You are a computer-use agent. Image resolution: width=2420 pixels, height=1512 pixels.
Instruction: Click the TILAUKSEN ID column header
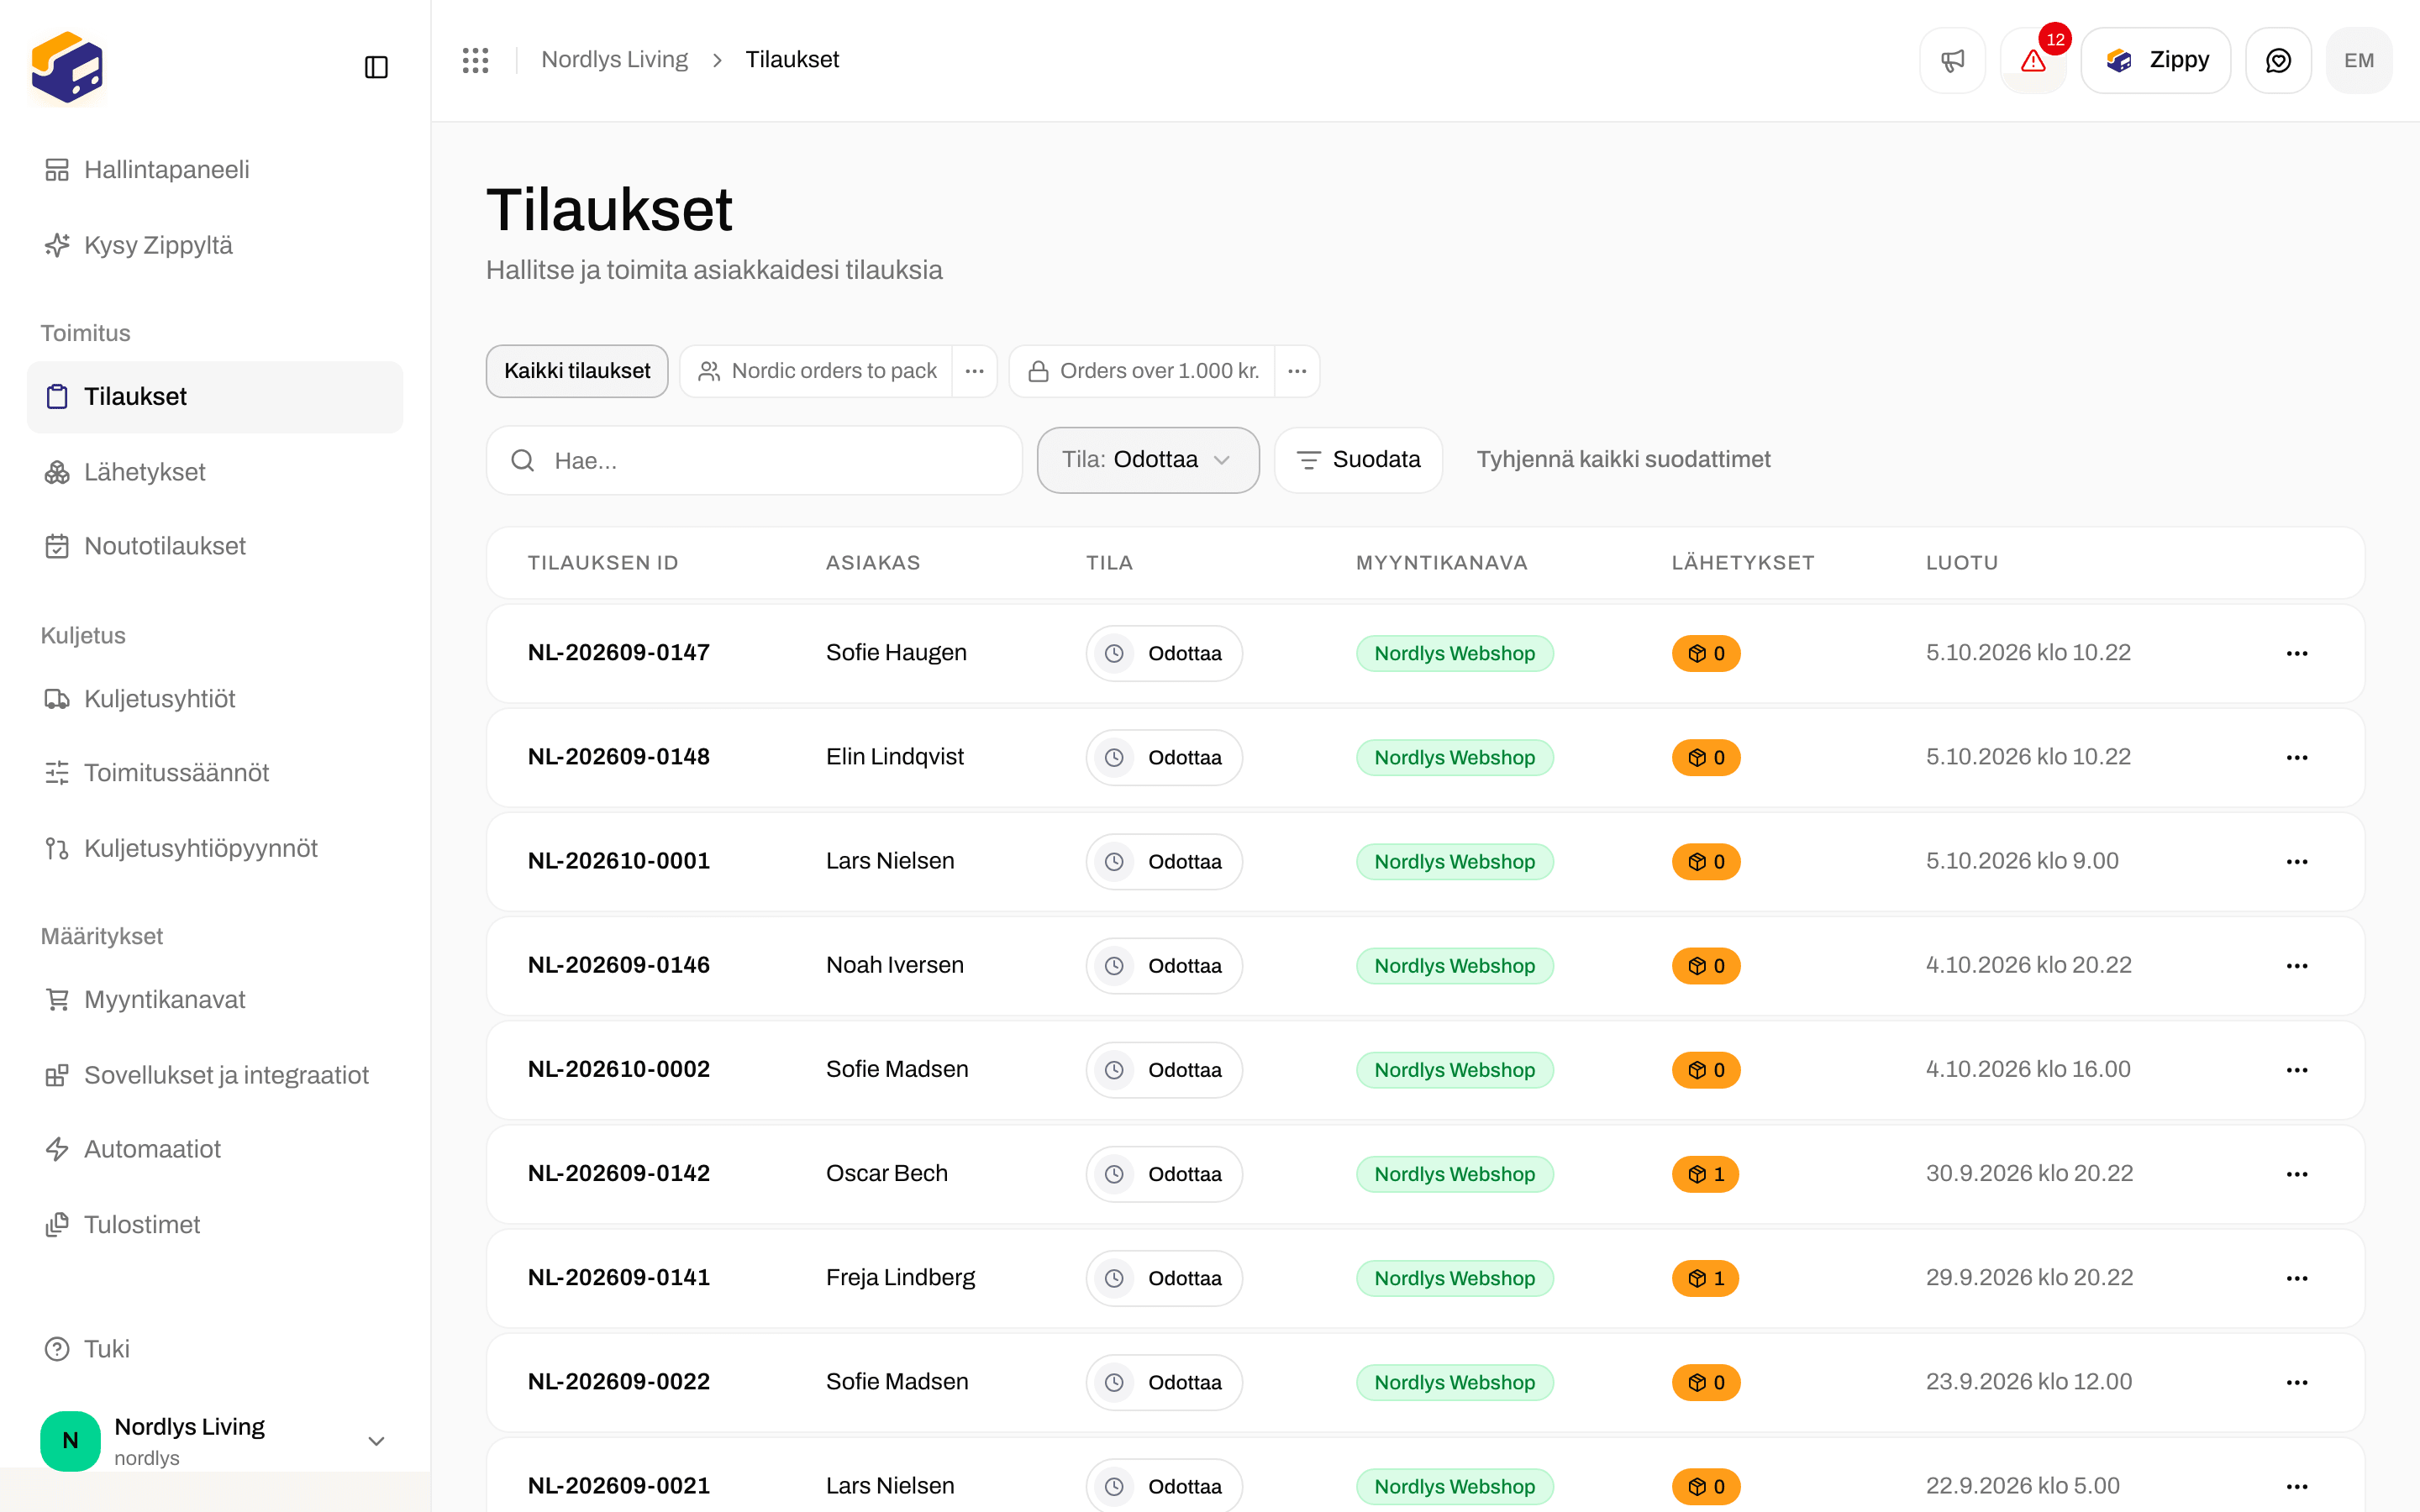[x=603, y=563]
